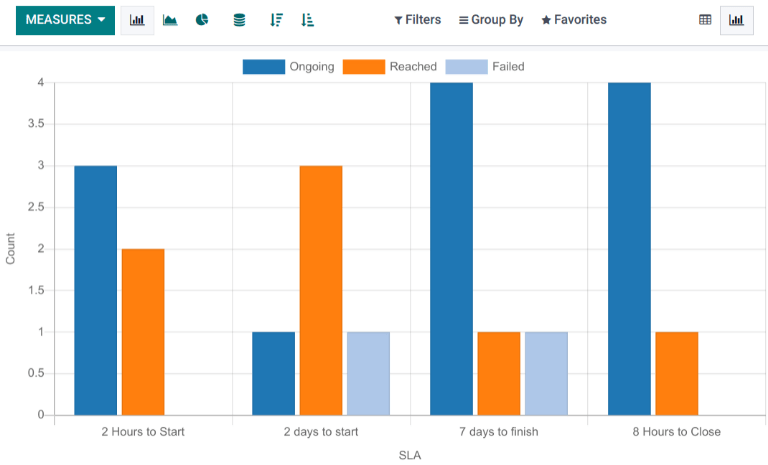Open the Group By menu
Viewport: 768px width, 465px height.
click(x=491, y=20)
